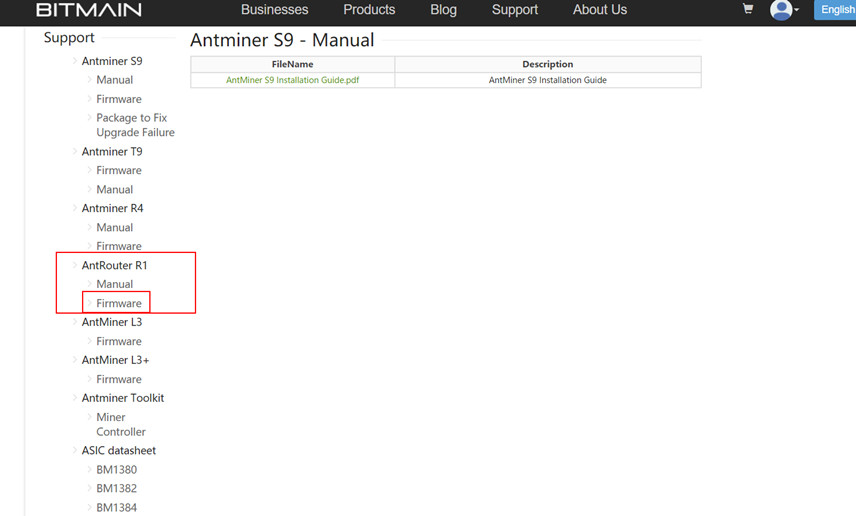Open Manual under Antminer T9
The height and width of the screenshot is (516, 856).
pyautogui.click(x=115, y=189)
